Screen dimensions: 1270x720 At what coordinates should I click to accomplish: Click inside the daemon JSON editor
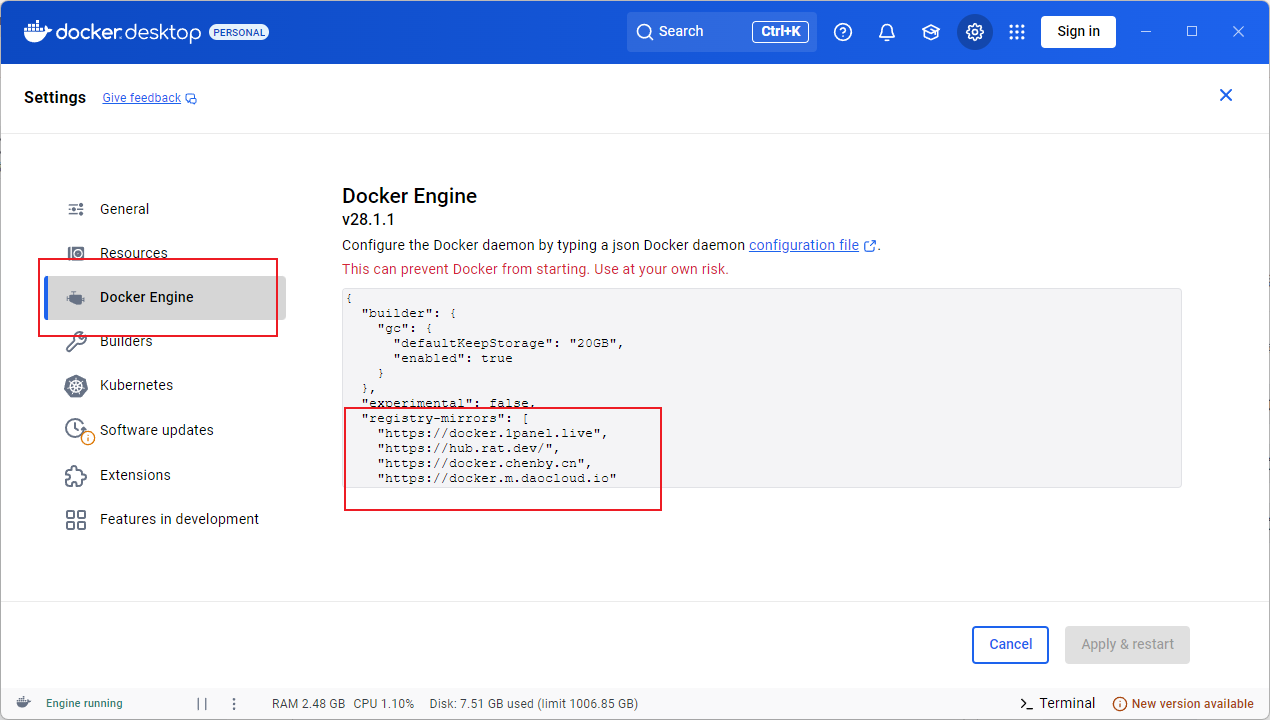(761, 388)
